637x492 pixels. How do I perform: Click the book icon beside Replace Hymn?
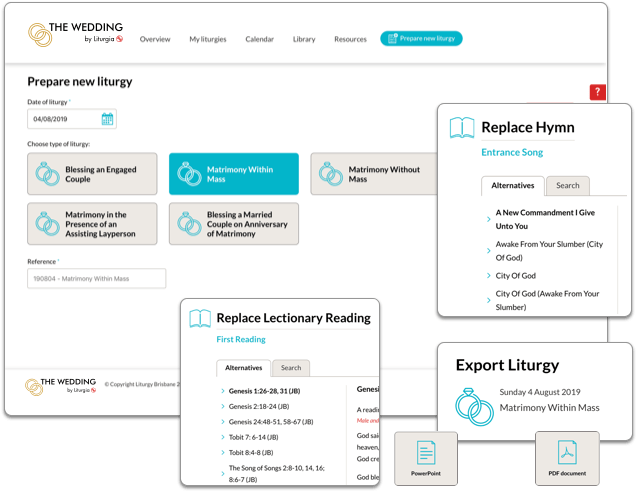461,128
